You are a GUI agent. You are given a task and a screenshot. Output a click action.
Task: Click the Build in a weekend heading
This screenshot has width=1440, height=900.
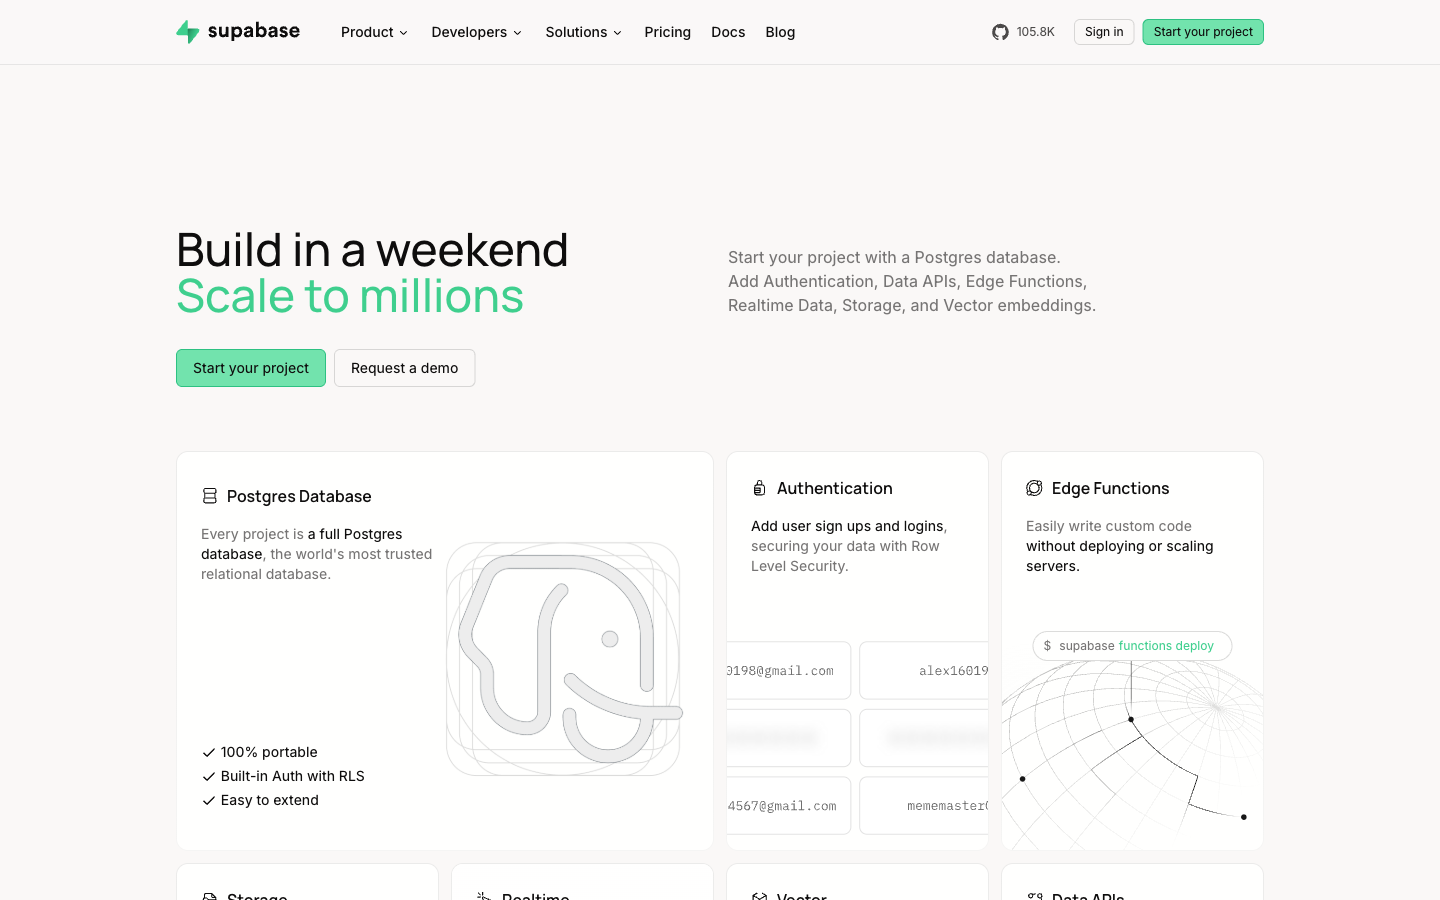372,250
